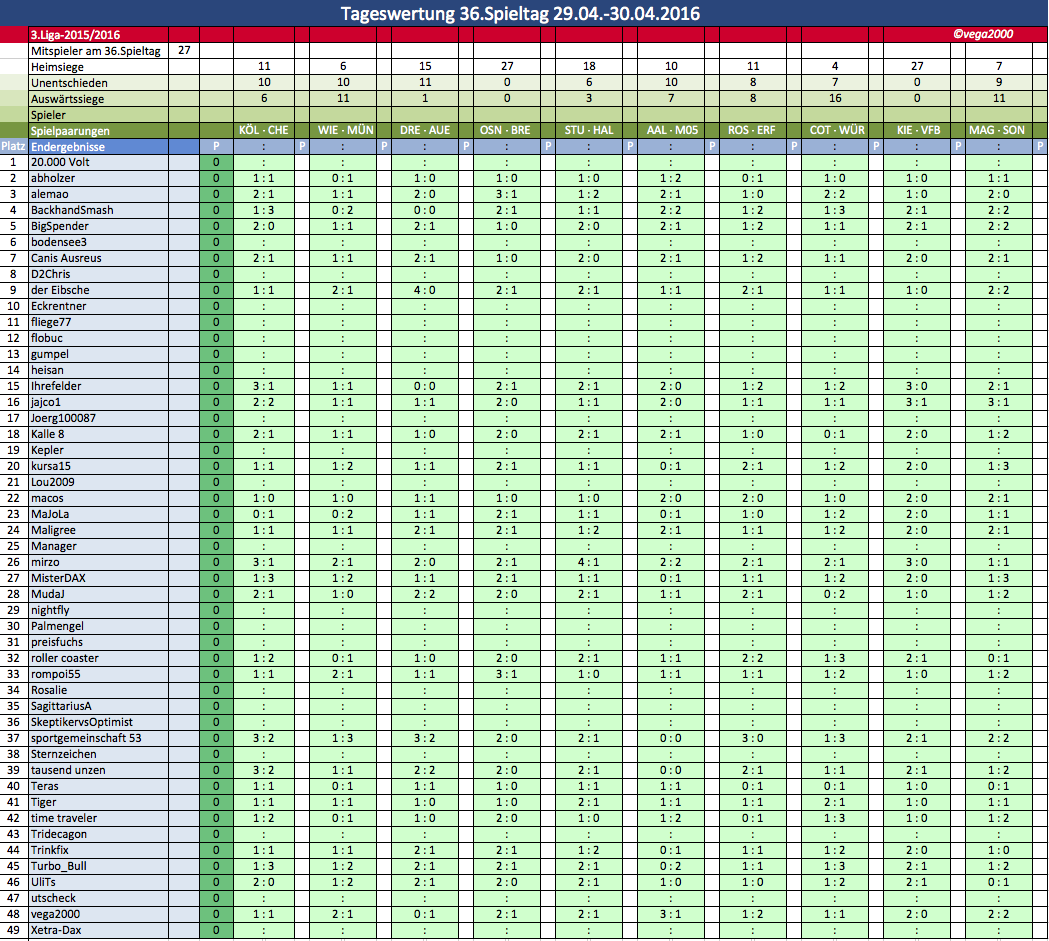Click player name time traveler

pyautogui.click(x=64, y=819)
